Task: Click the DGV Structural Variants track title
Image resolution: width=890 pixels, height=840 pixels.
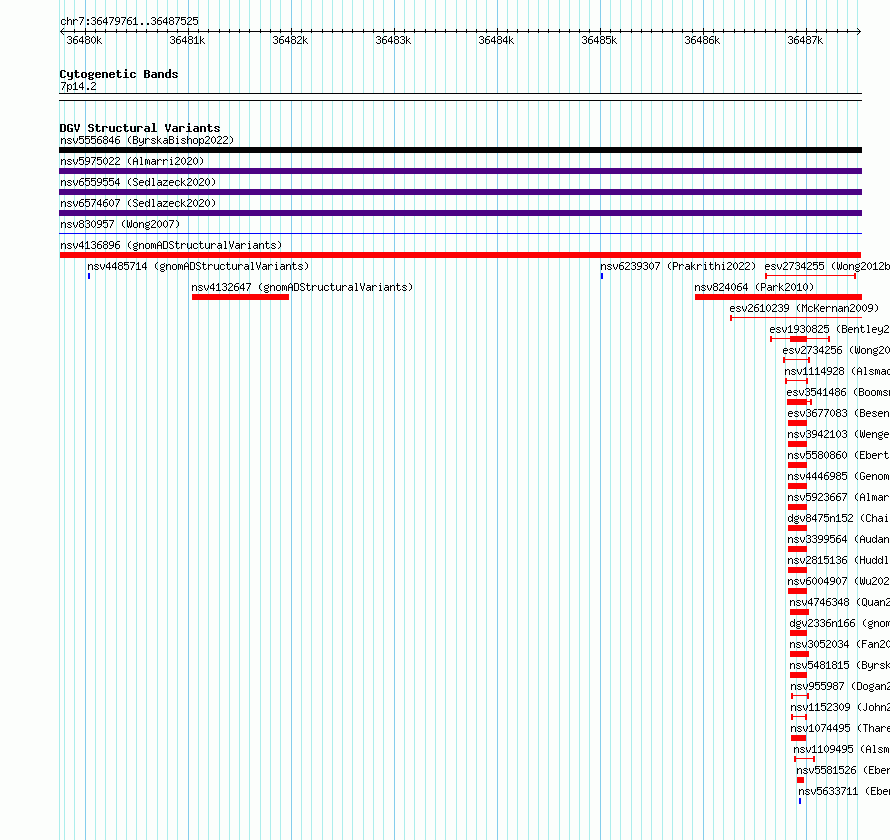Action: [140, 128]
